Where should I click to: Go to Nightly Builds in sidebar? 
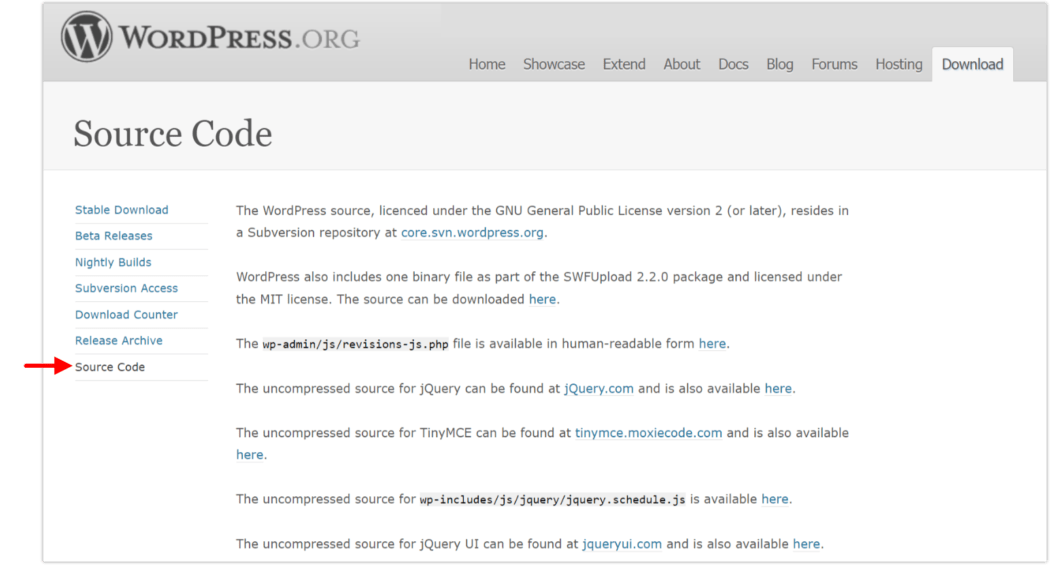pos(113,262)
